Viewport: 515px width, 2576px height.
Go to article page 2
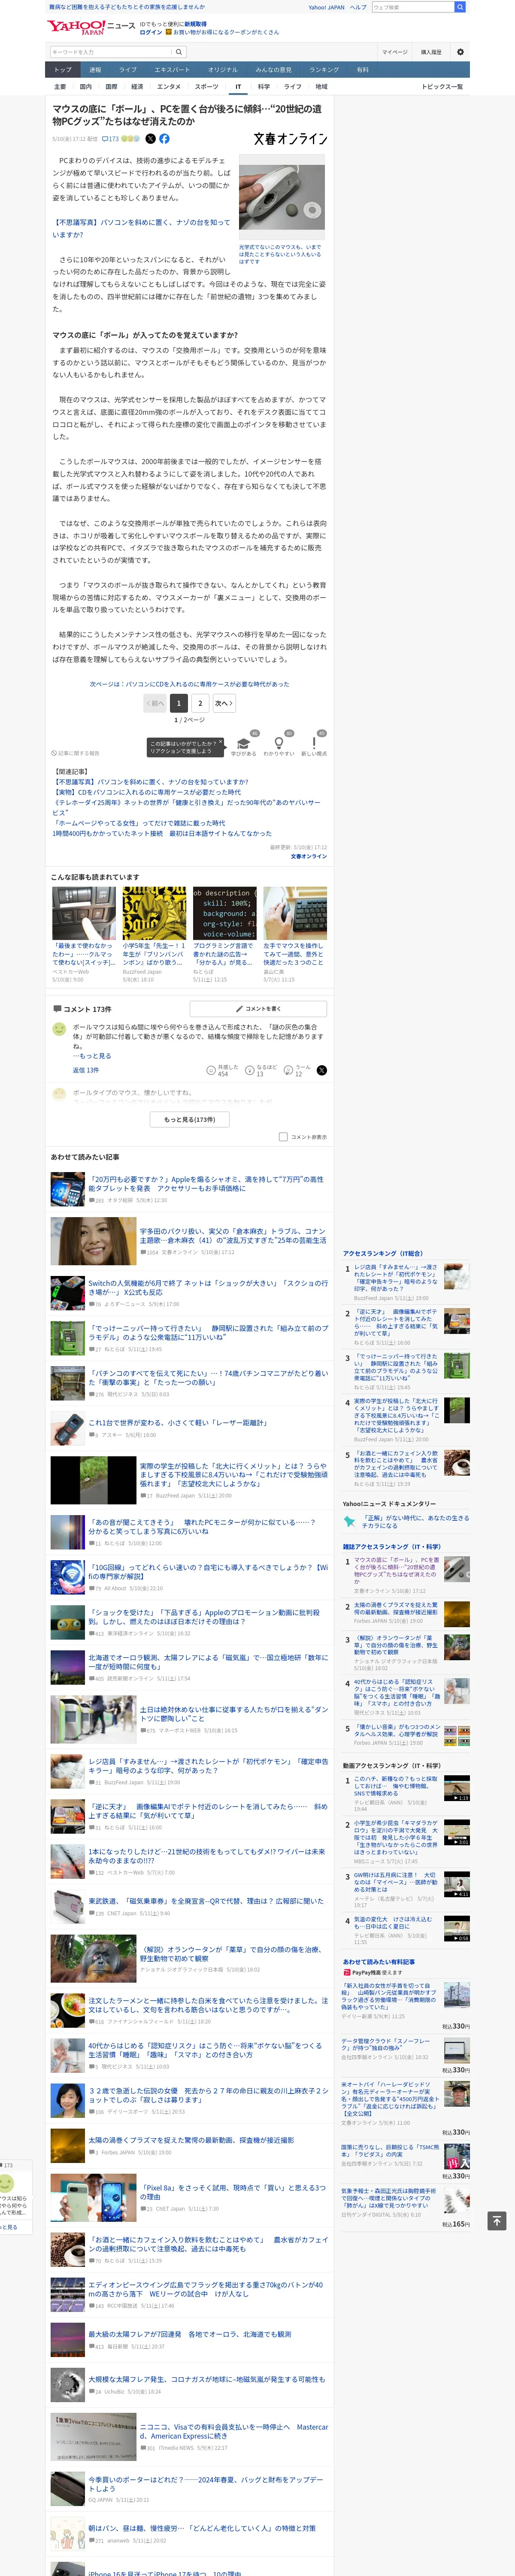[x=200, y=703]
